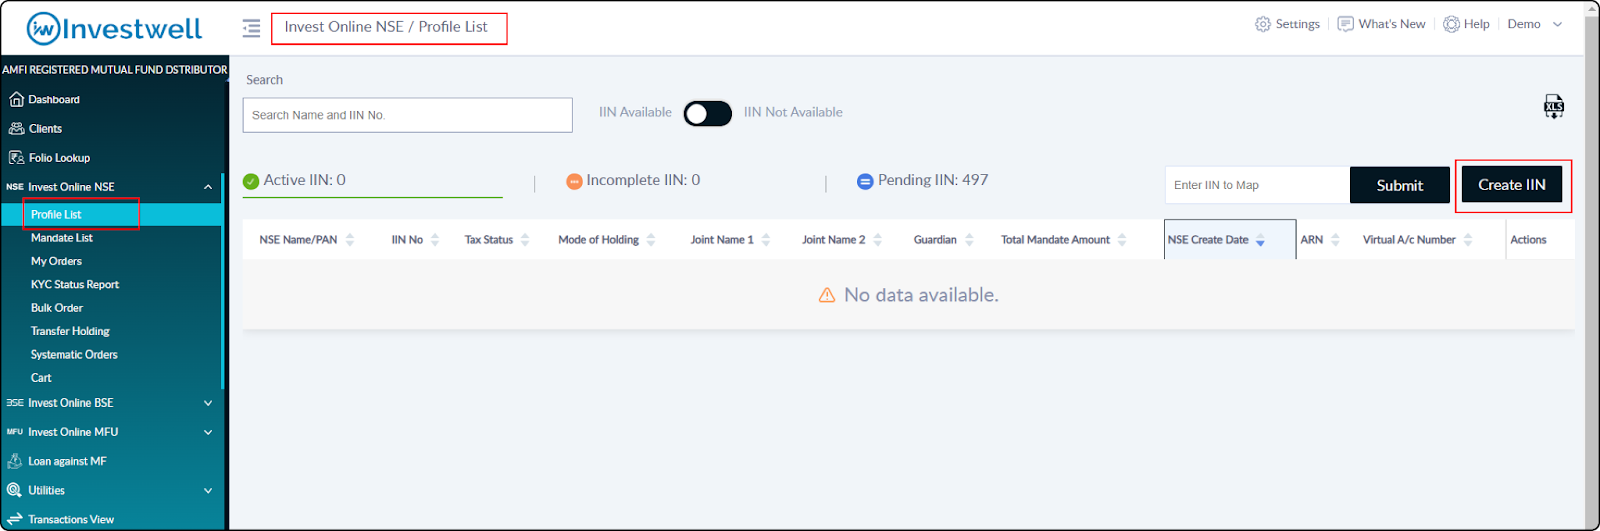
Task: Click the Dashboard sidebar label
Action: pos(54,100)
